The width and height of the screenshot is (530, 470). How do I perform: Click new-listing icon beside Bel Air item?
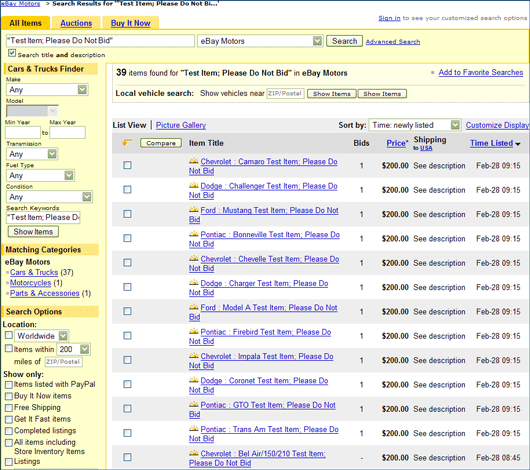tap(193, 453)
